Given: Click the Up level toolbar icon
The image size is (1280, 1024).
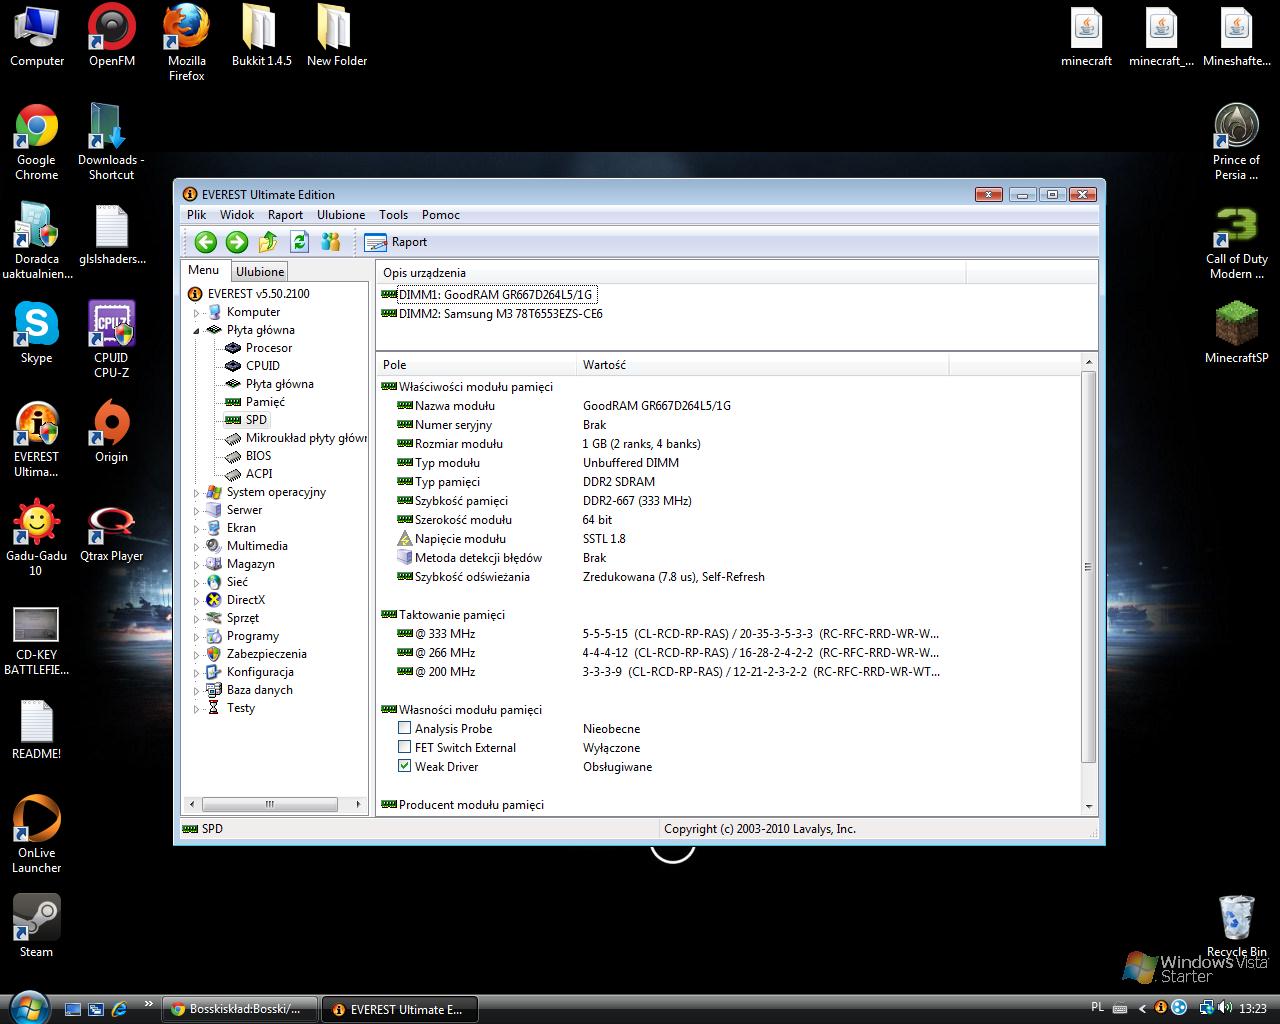Looking at the screenshot, I should [x=268, y=241].
